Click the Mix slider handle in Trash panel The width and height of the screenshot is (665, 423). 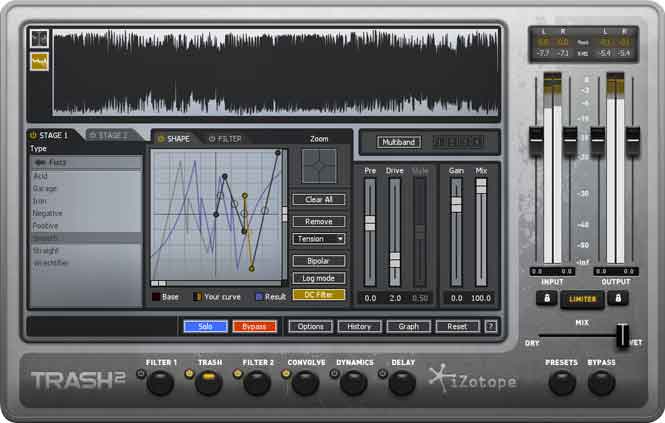tap(481, 186)
